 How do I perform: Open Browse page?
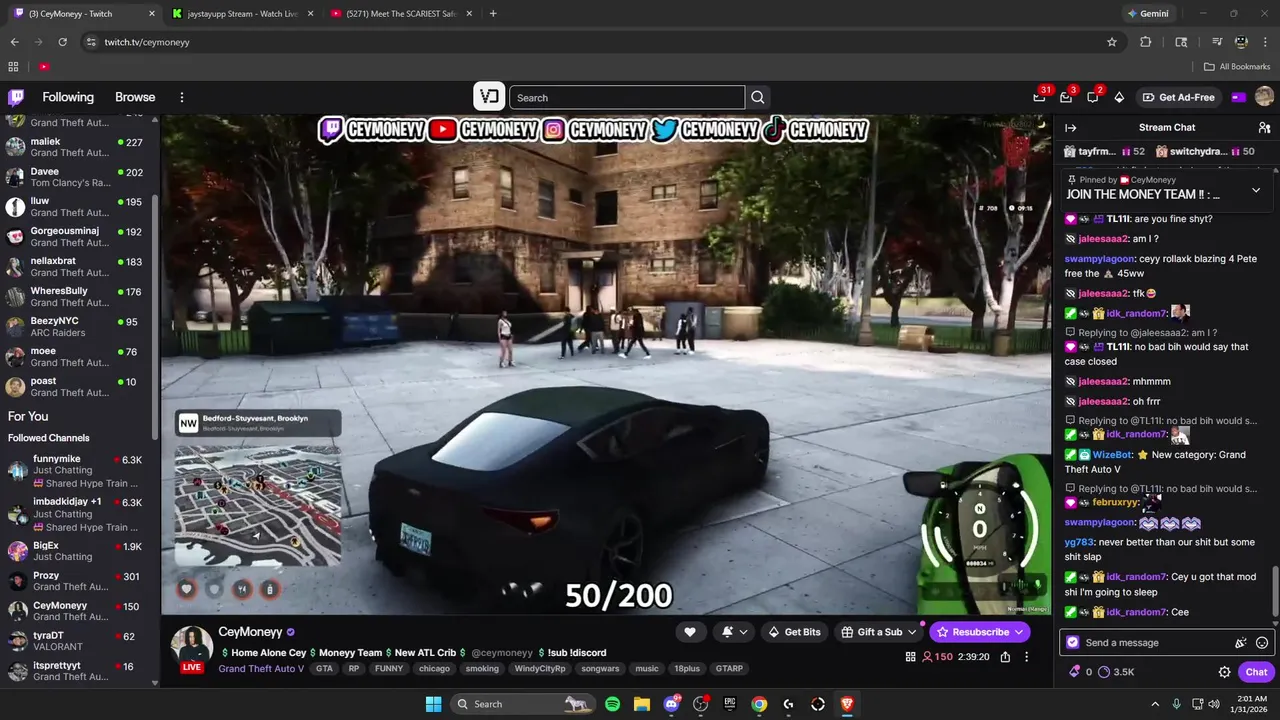click(135, 97)
